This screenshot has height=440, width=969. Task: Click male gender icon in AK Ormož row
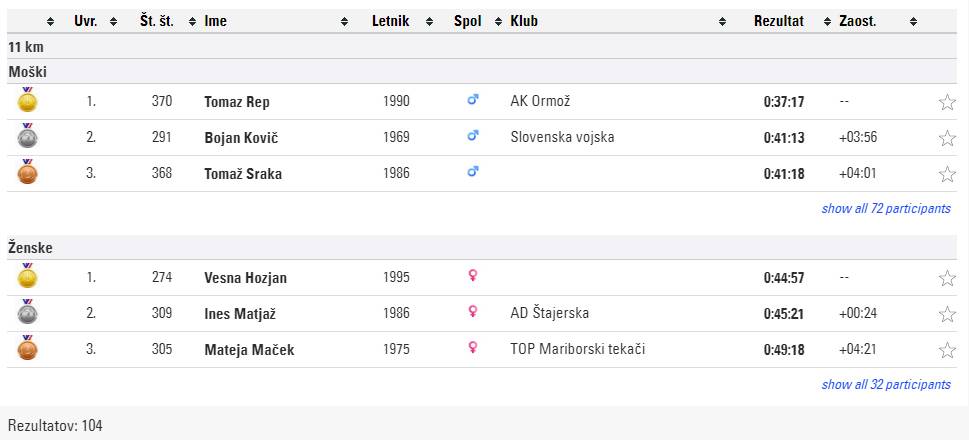click(473, 101)
